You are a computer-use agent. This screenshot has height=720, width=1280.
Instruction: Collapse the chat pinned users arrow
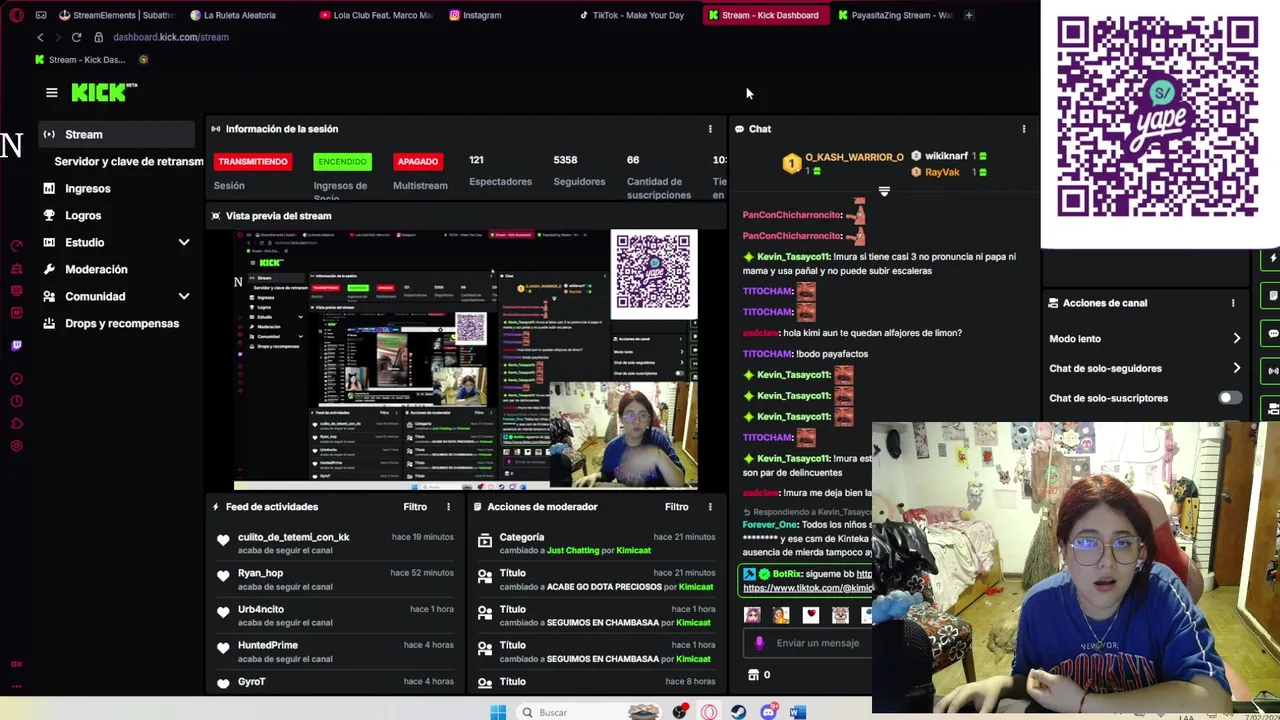click(884, 191)
